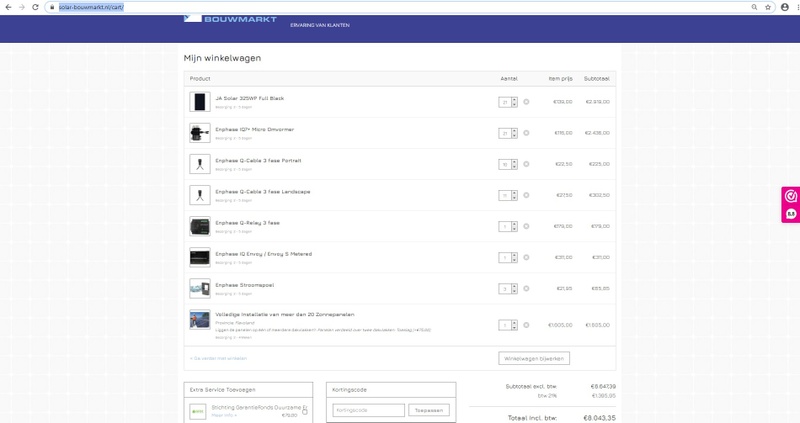800x423 pixels.
Task: Click the Q-Cable Landscape thumbnail
Action: (x=200, y=195)
